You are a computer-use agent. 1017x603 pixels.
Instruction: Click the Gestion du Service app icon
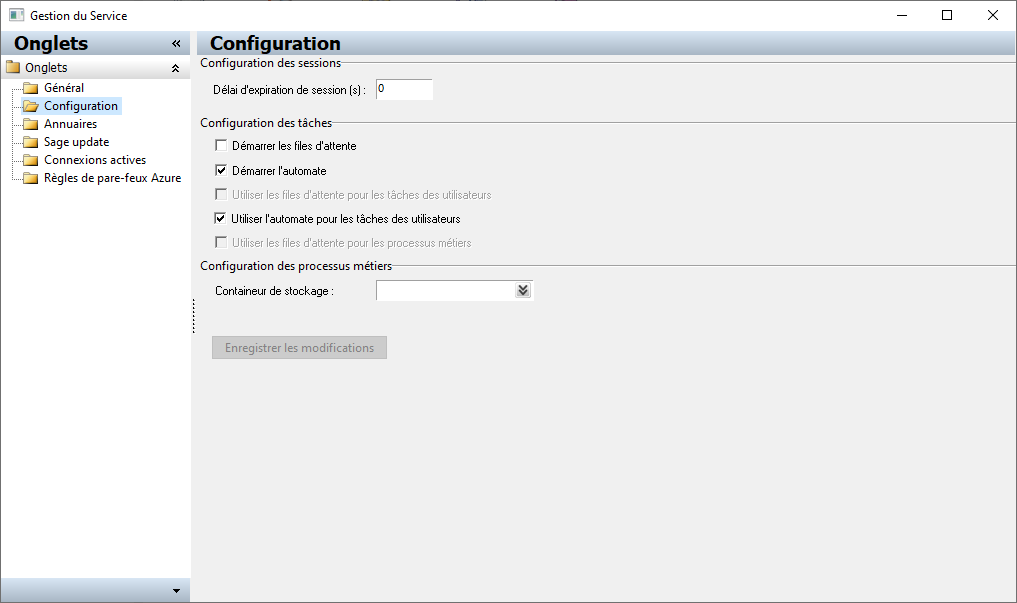click(x=16, y=15)
